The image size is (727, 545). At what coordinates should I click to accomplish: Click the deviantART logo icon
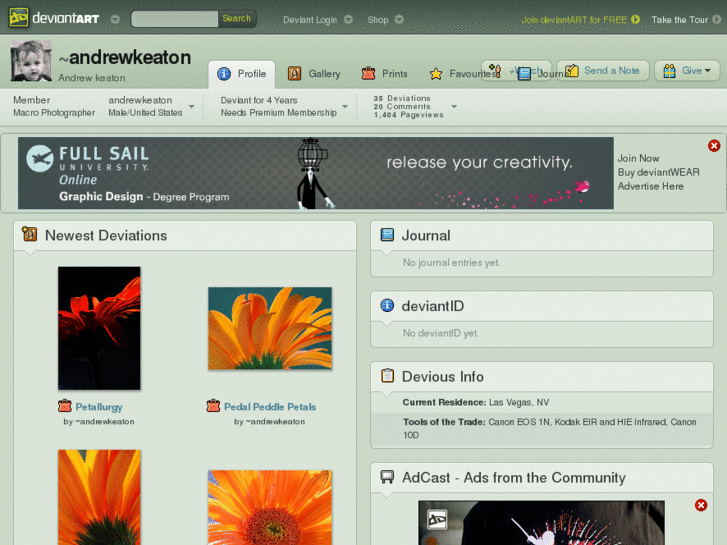pos(19,18)
